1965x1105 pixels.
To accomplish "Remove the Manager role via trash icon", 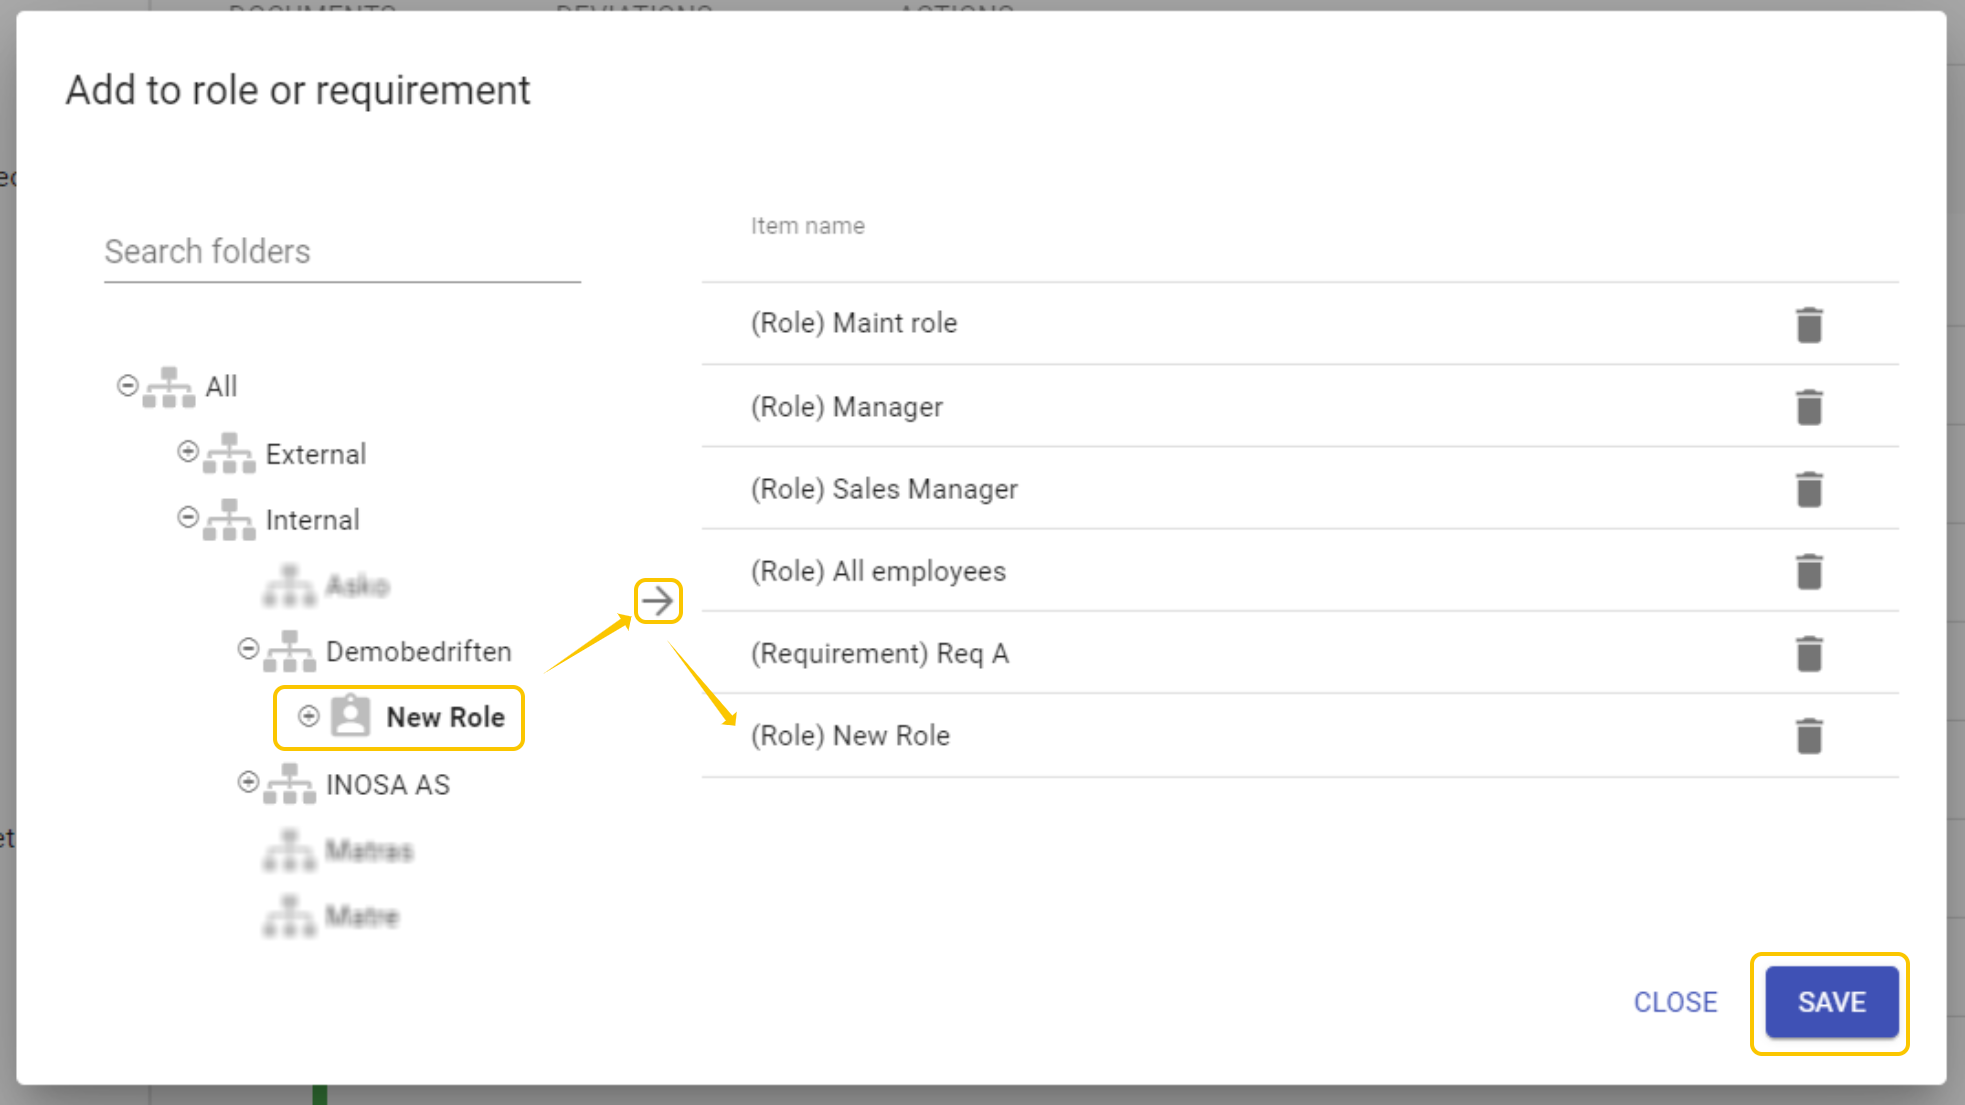I will click(1809, 407).
